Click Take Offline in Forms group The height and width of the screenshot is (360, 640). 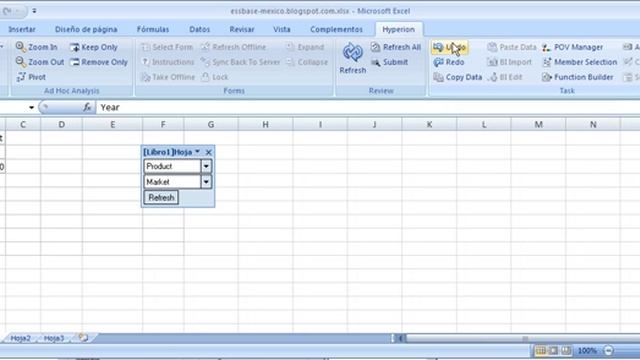168,77
